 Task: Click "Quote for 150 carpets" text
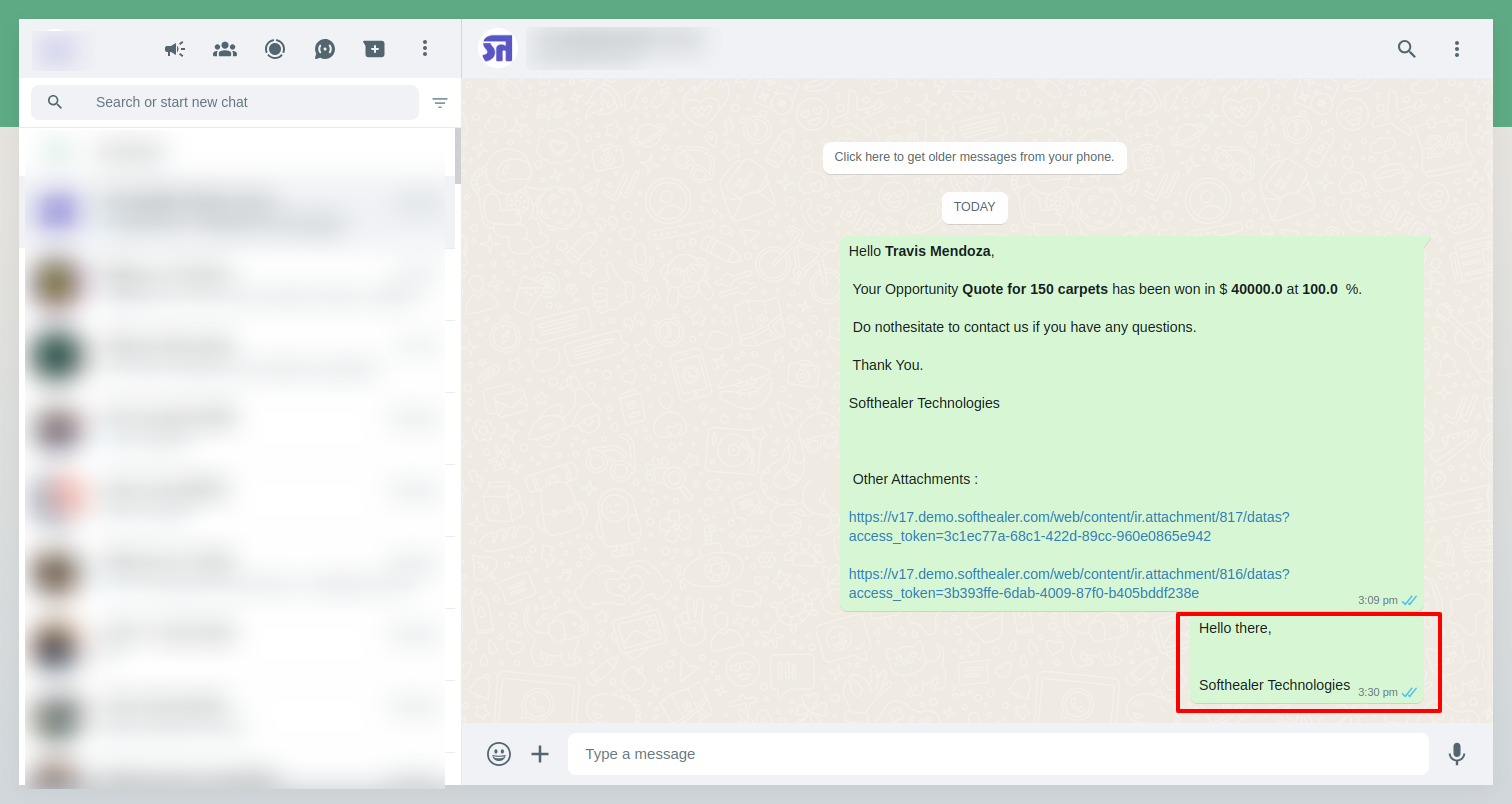pos(1035,289)
